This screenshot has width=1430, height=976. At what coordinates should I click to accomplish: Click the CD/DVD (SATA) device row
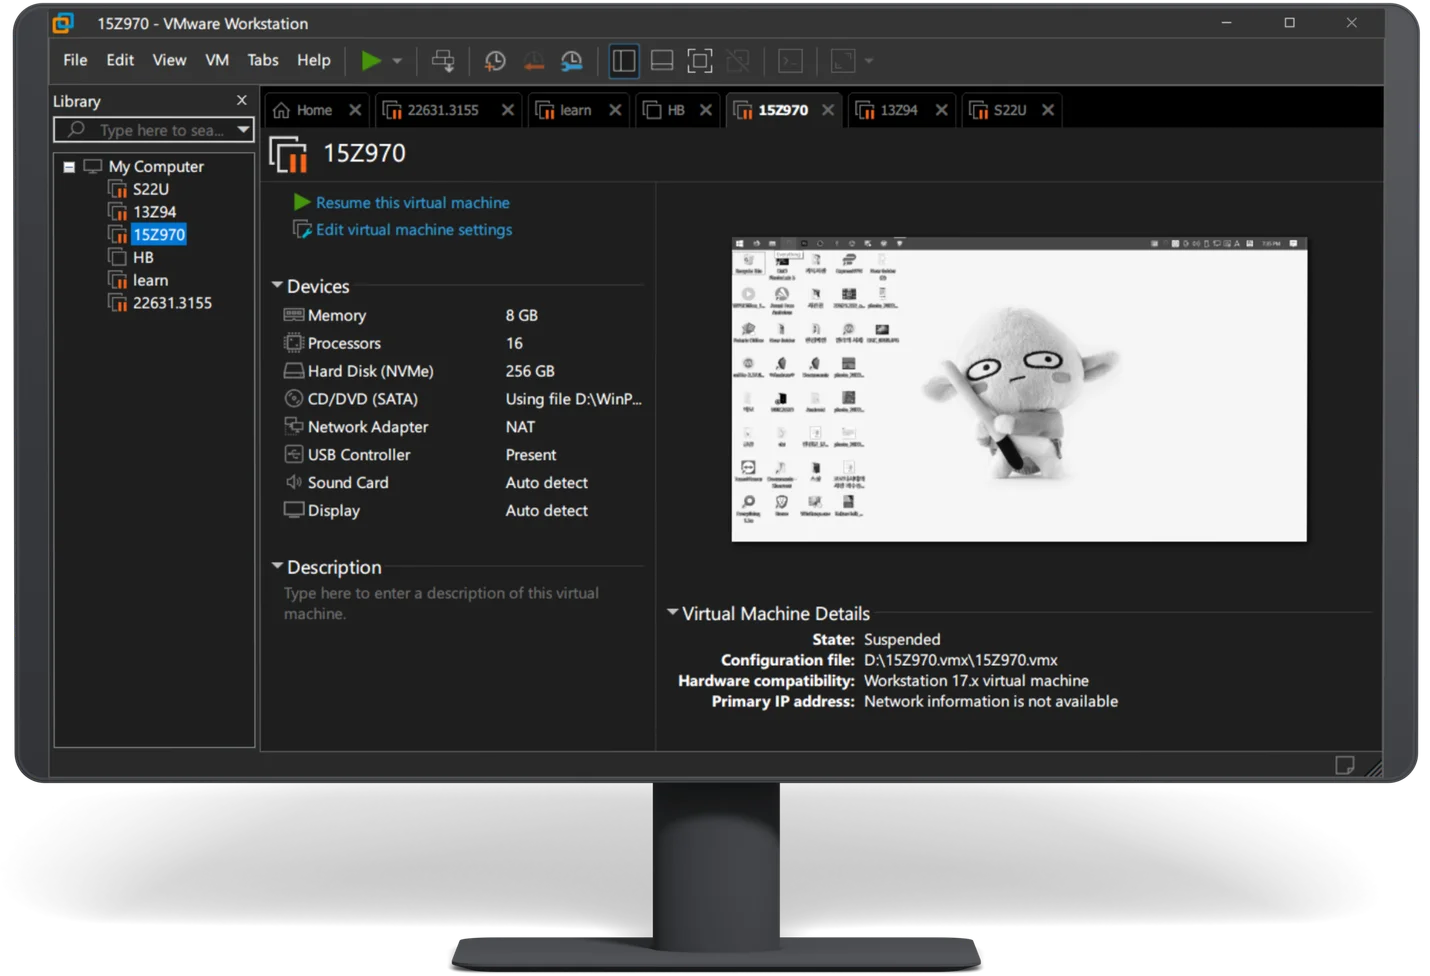(463, 399)
